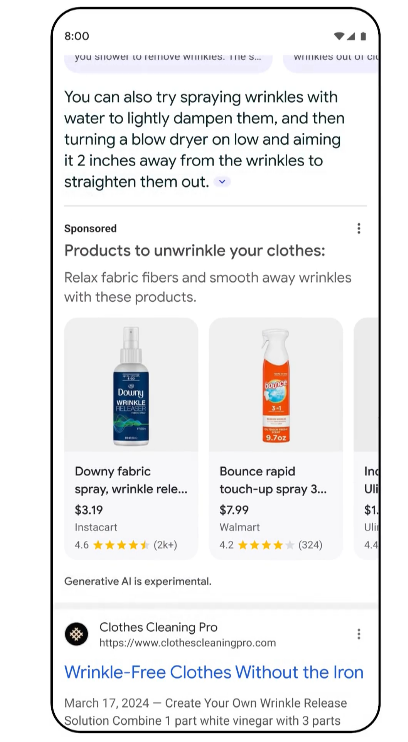Tap the Wi-Fi status icon
Screen dimensions: 408x742
click(339, 36)
